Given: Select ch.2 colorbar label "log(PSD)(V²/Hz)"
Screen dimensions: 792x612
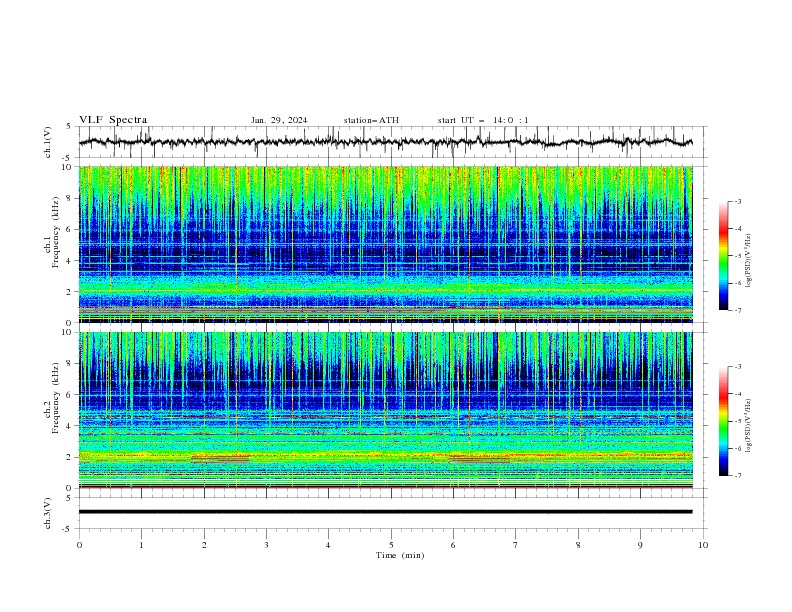Looking at the screenshot, I should pyautogui.click(x=750, y=425).
